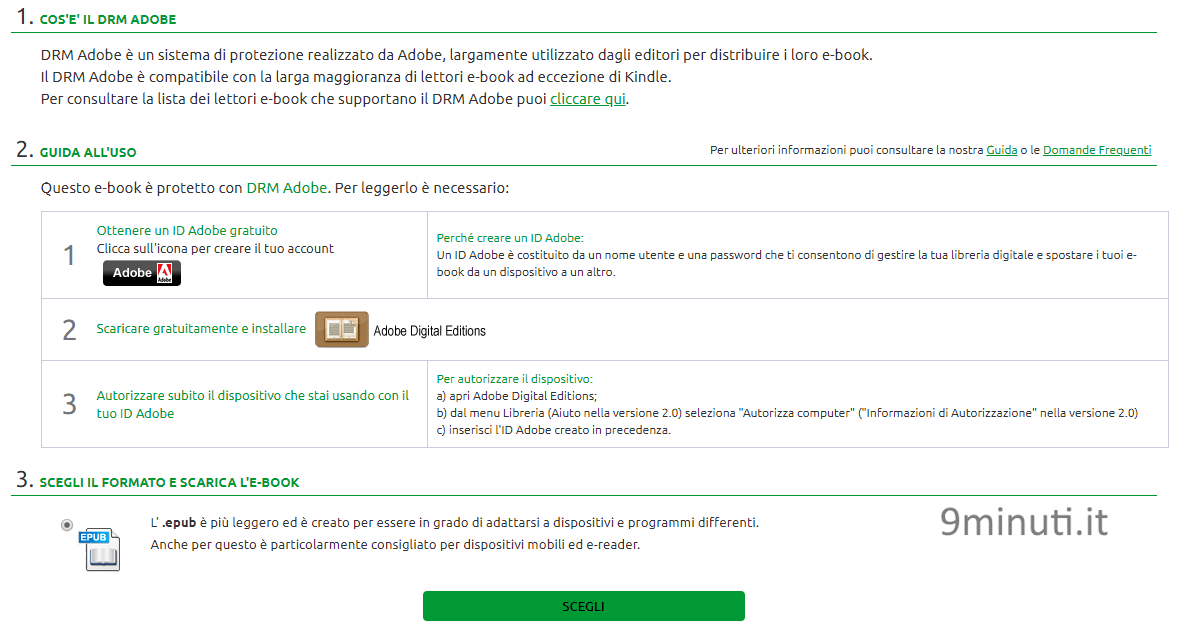The width and height of the screenshot is (1188, 632).
Task: Click 'Perché creare un ID Adobe' heading
Action: click(510, 238)
